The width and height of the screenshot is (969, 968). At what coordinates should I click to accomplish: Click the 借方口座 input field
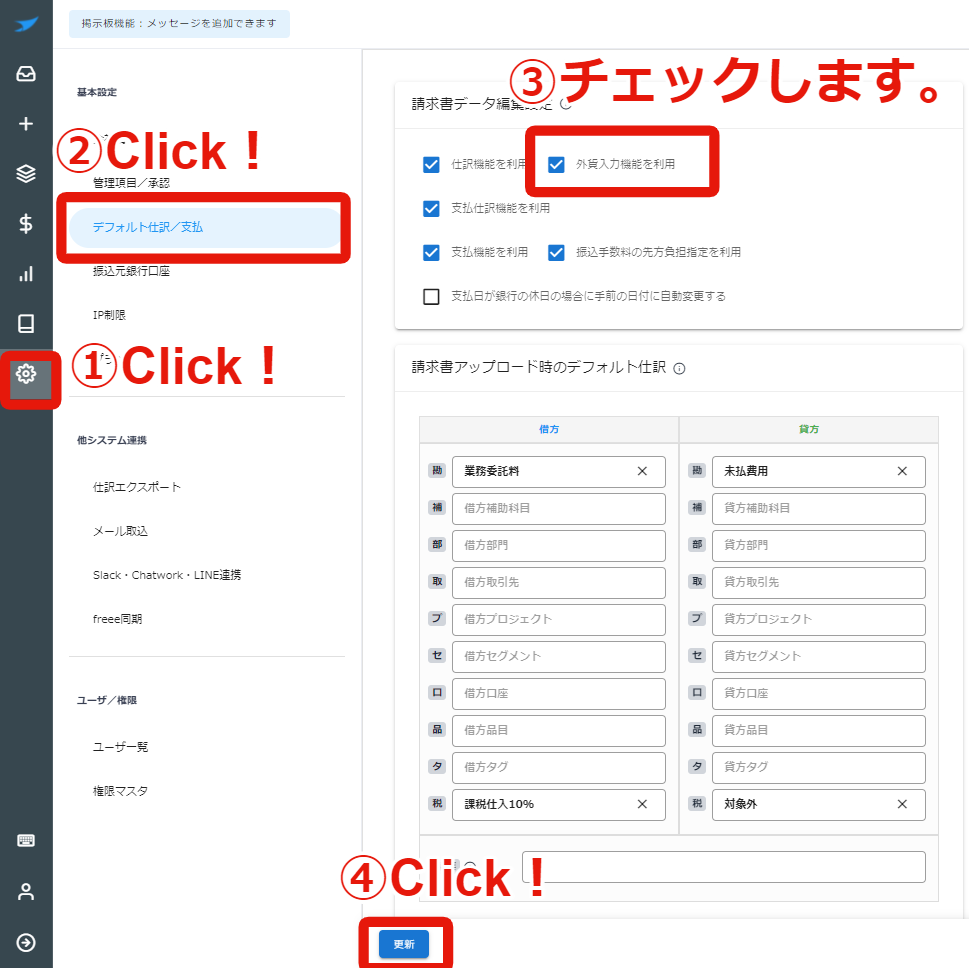tap(559, 694)
